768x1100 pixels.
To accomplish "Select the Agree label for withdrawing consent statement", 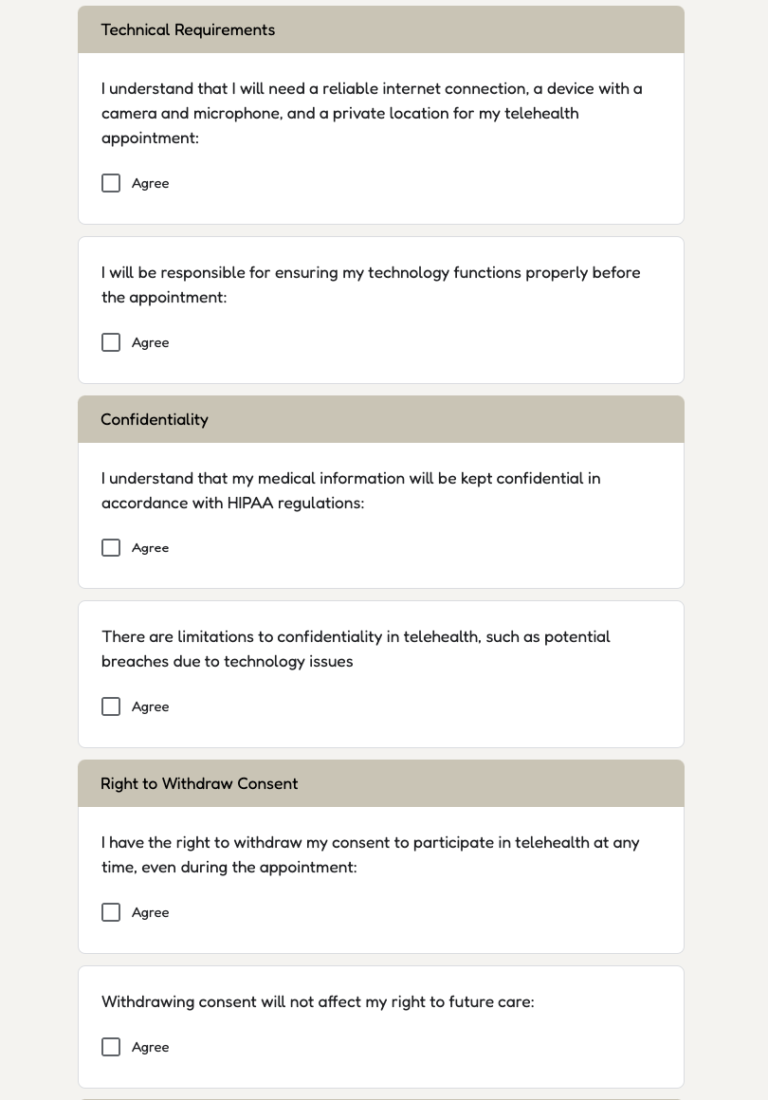I will pos(150,912).
